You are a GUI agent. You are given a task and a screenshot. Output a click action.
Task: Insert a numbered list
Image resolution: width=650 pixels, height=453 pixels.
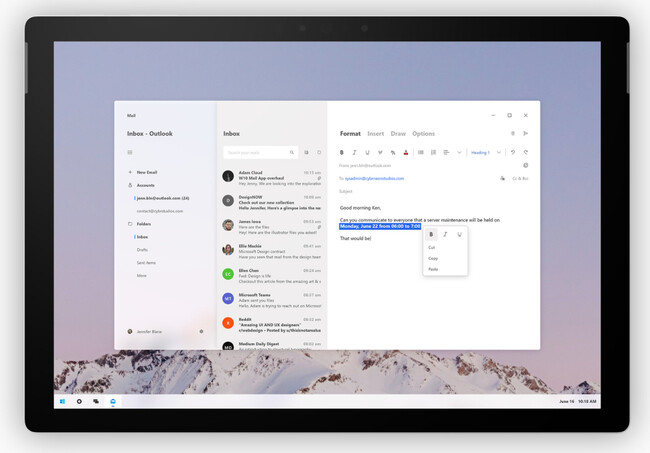tap(434, 153)
